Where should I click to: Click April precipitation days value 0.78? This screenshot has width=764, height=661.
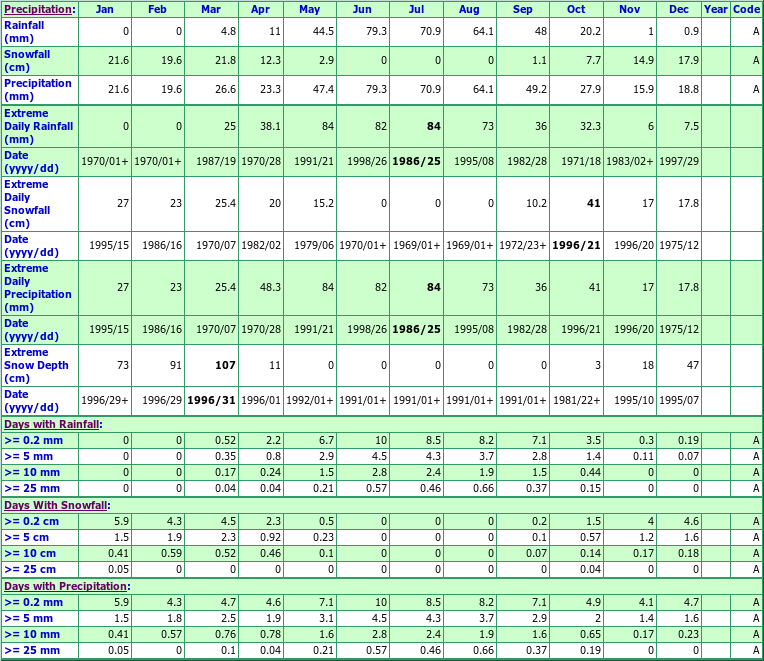pyautogui.click(x=270, y=634)
